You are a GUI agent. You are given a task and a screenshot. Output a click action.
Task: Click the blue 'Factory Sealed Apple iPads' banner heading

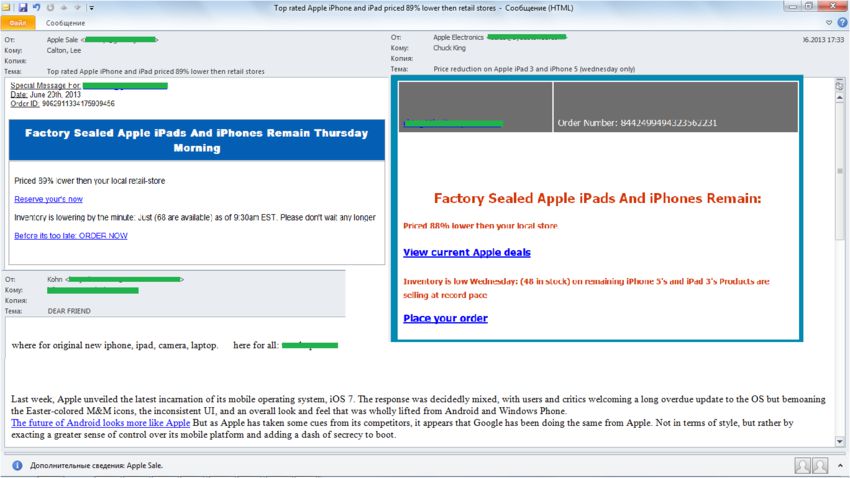[x=197, y=140]
